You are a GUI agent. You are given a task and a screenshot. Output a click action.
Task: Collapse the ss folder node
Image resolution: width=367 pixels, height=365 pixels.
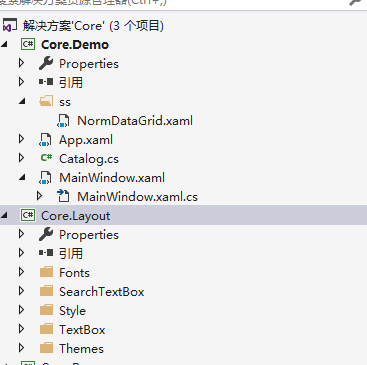coord(22,101)
